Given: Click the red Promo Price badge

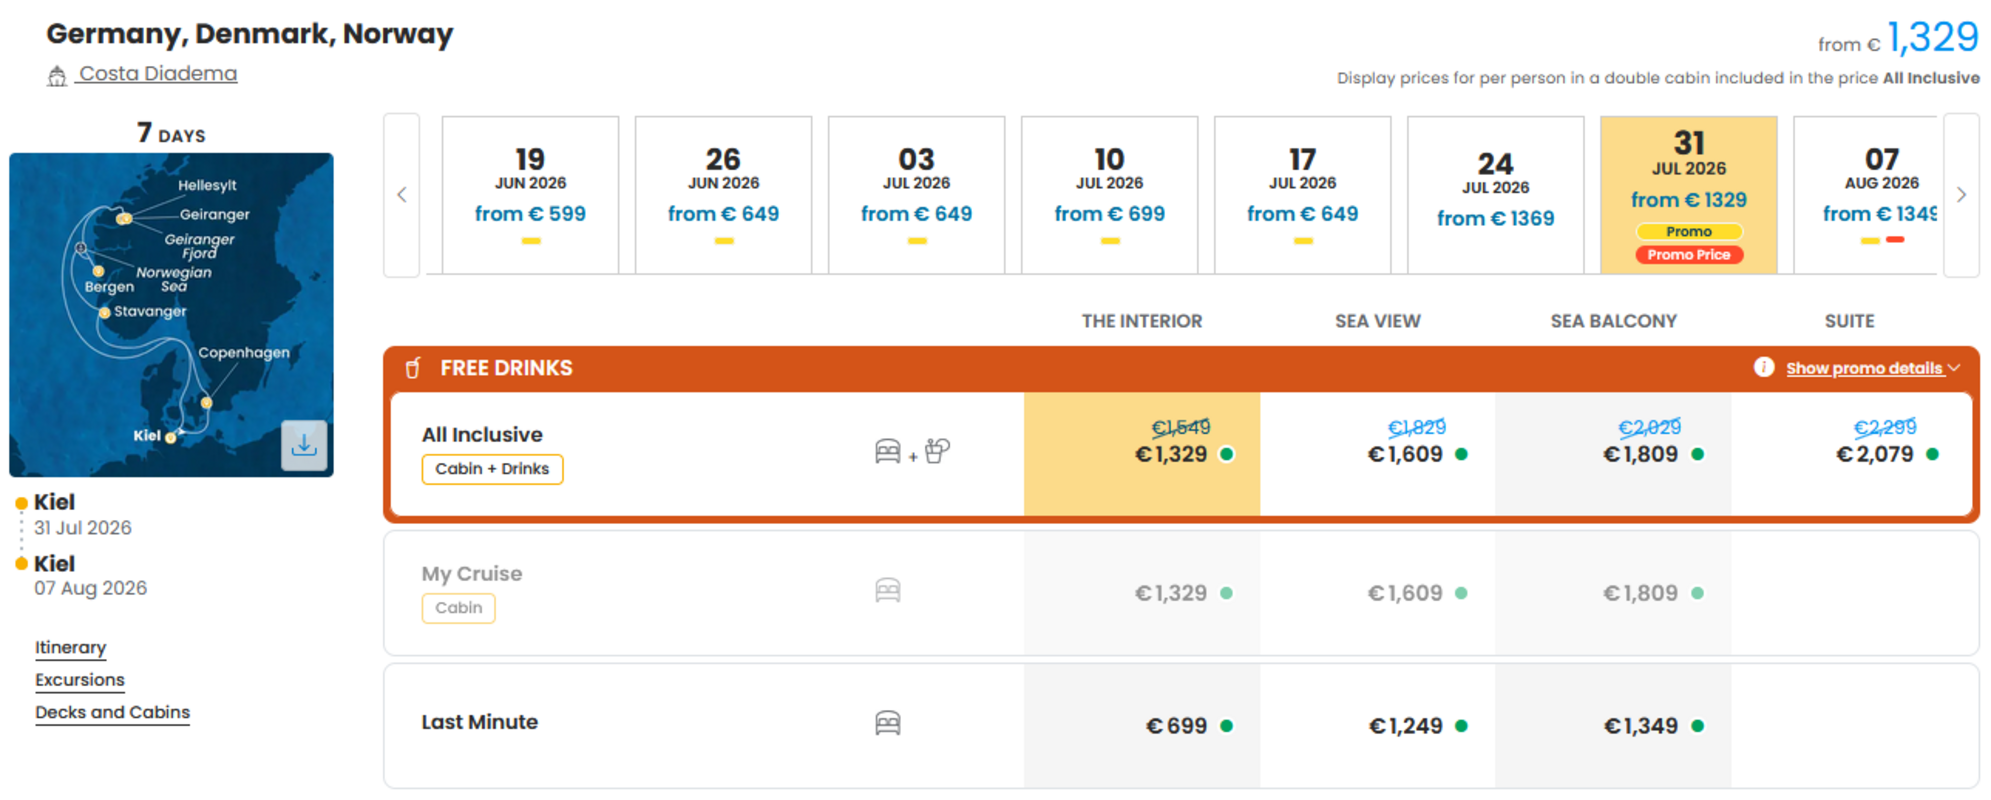Looking at the screenshot, I should click(1689, 255).
